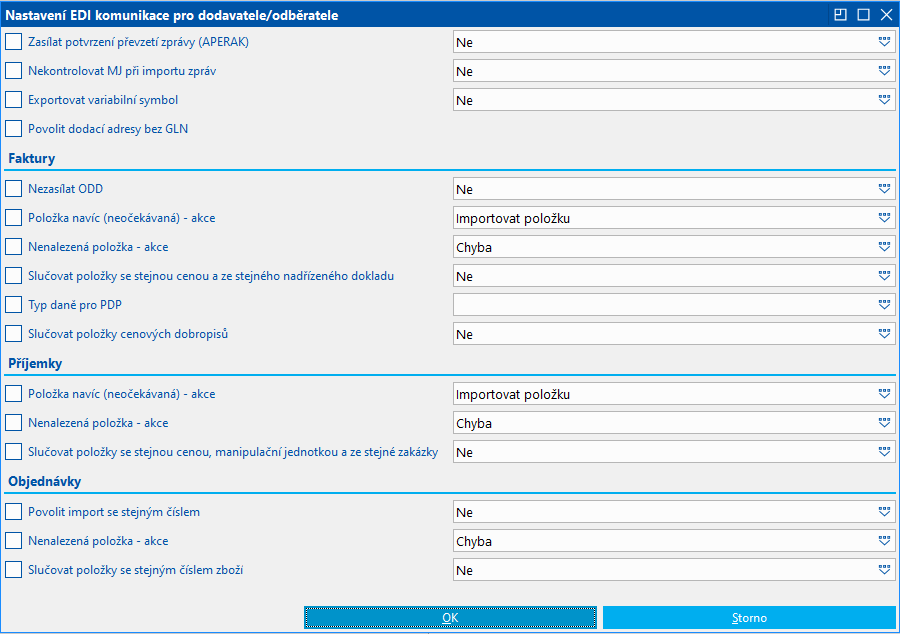Viewport: 900px width, 634px height.
Task: Tick Typ daně pro PDP checkbox
Action: tap(13, 304)
